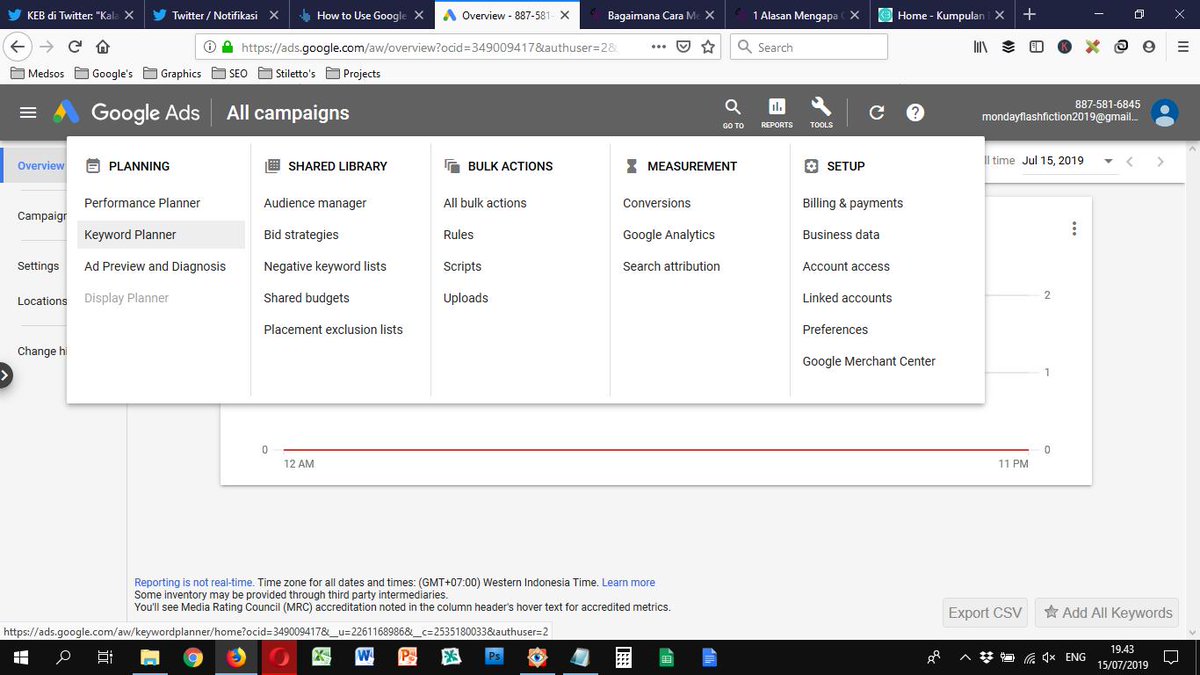Open the Calculator from the taskbar
The width and height of the screenshot is (1200, 675).
tap(623, 657)
